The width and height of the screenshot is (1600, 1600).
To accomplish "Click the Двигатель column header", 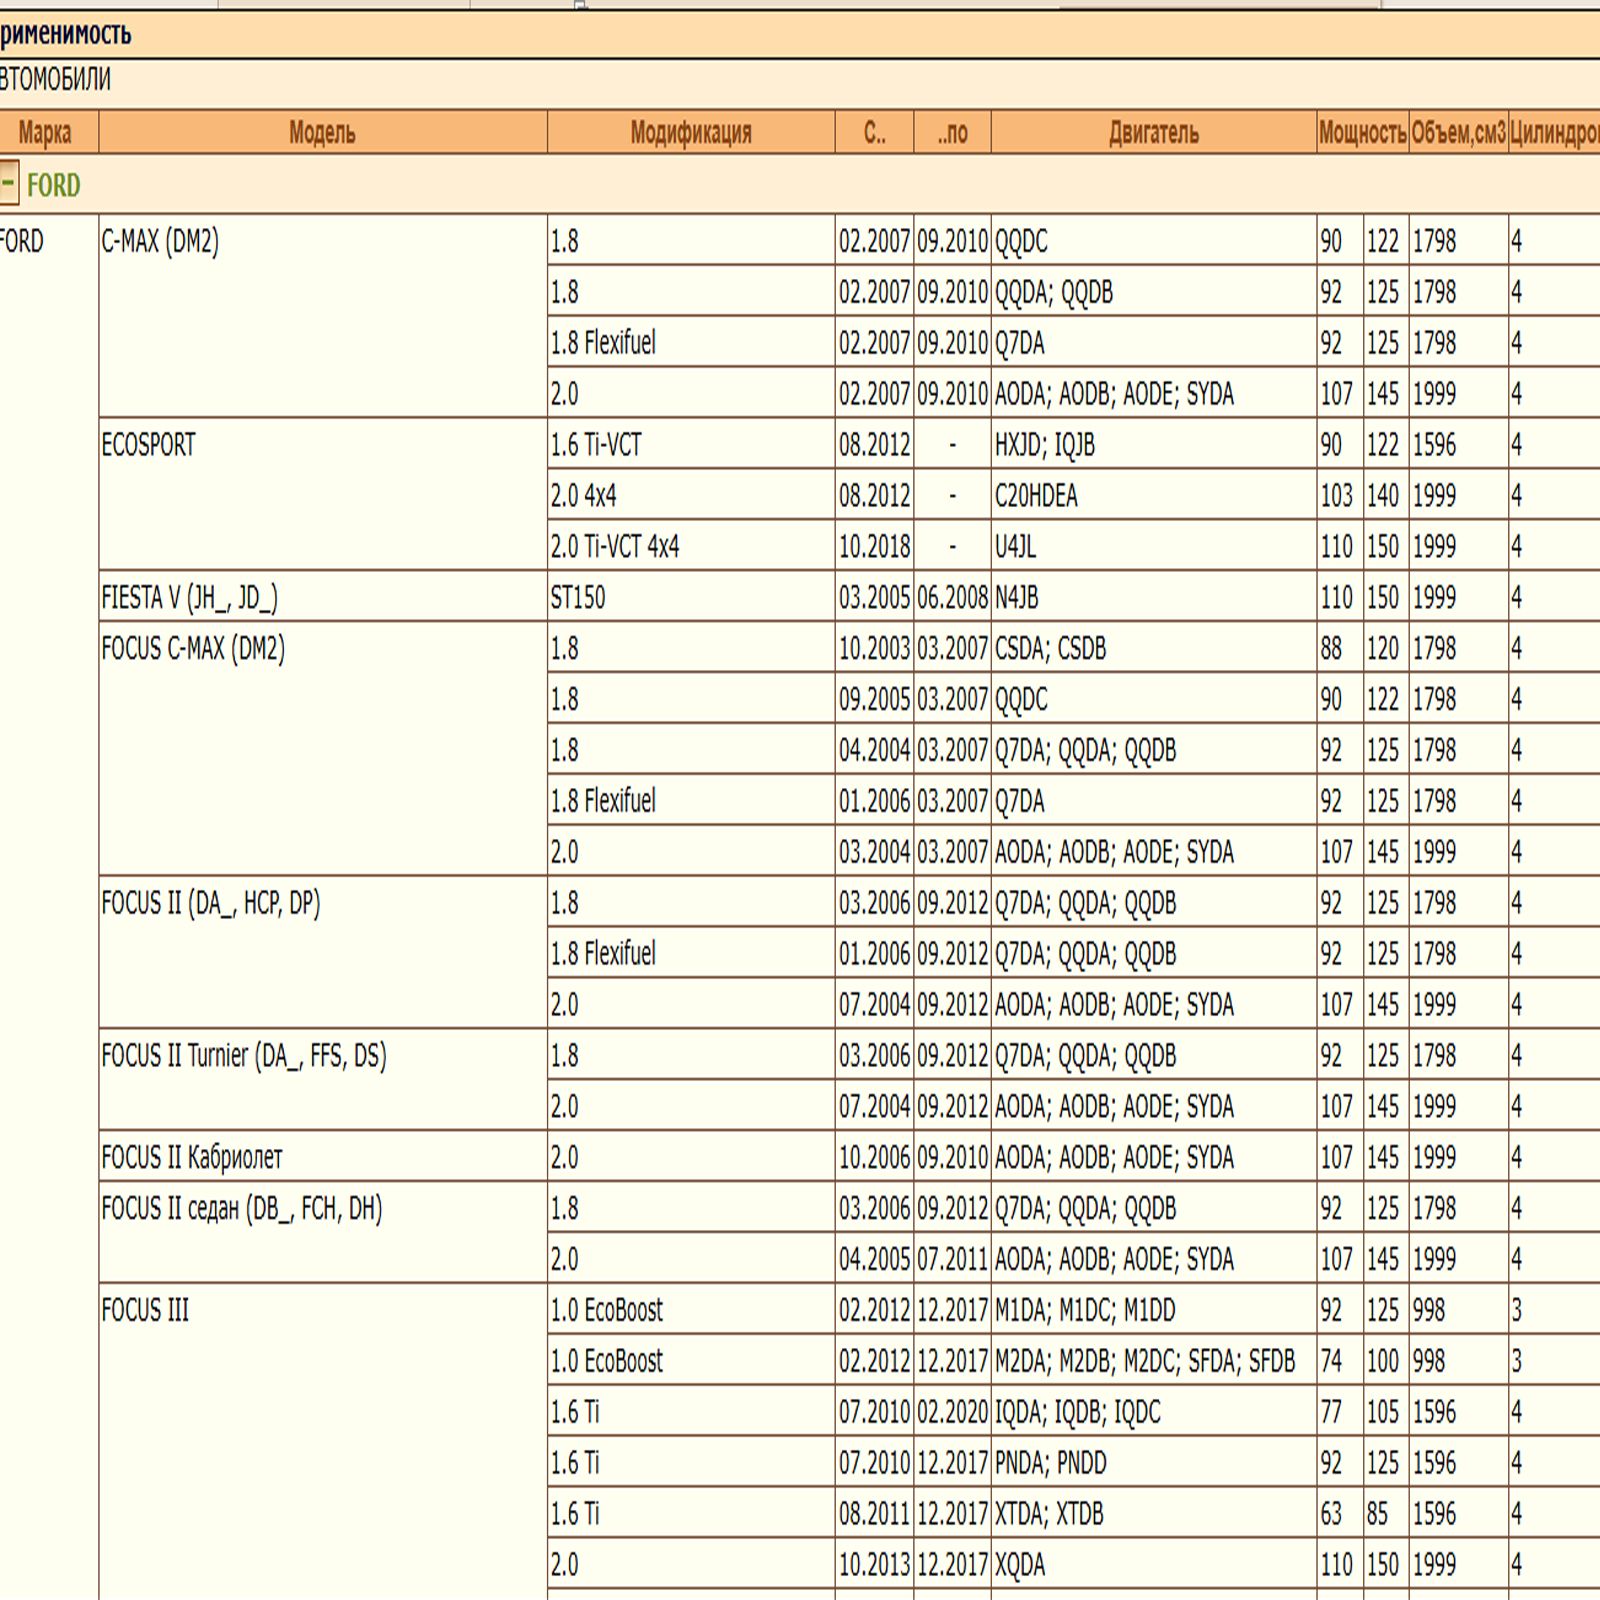I will point(1153,132).
